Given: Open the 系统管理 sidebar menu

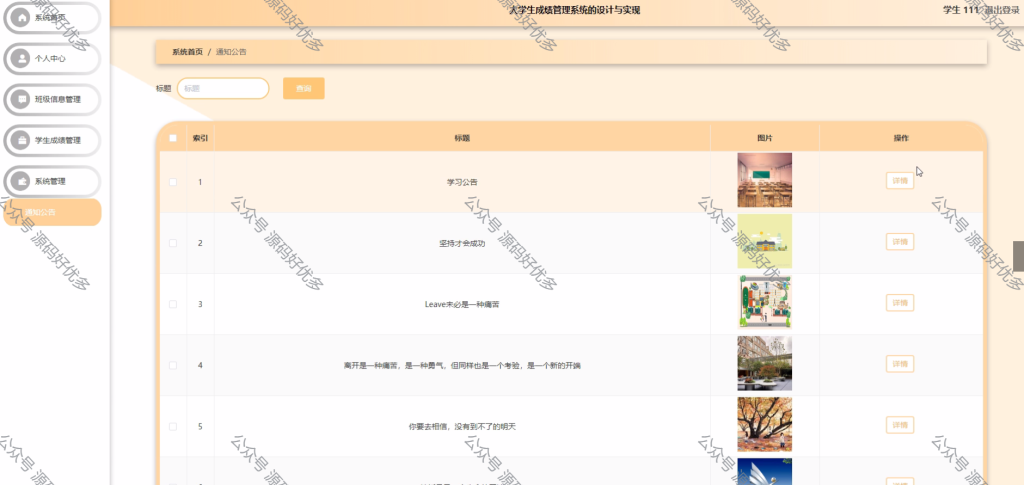Looking at the screenshot, I should pyautogui.click(x=52, y=181).
